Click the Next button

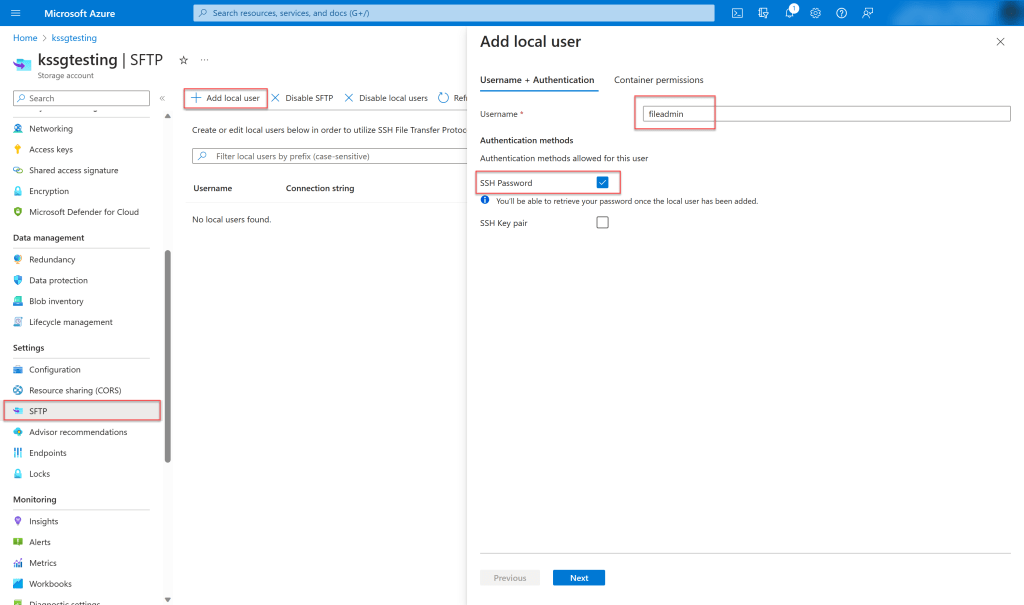(x=579, y=578)
